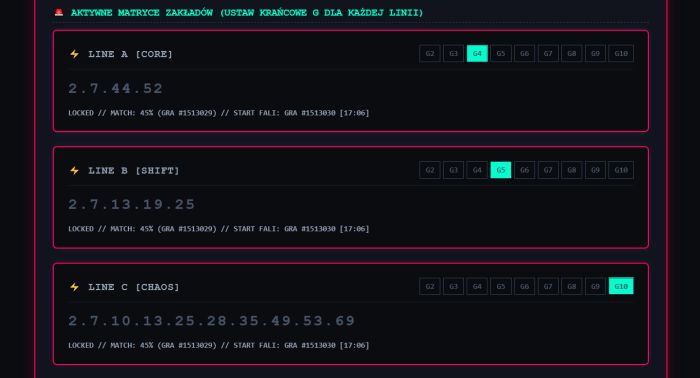Click the 'LINE C [CHAOS]' title

(133, 287)
